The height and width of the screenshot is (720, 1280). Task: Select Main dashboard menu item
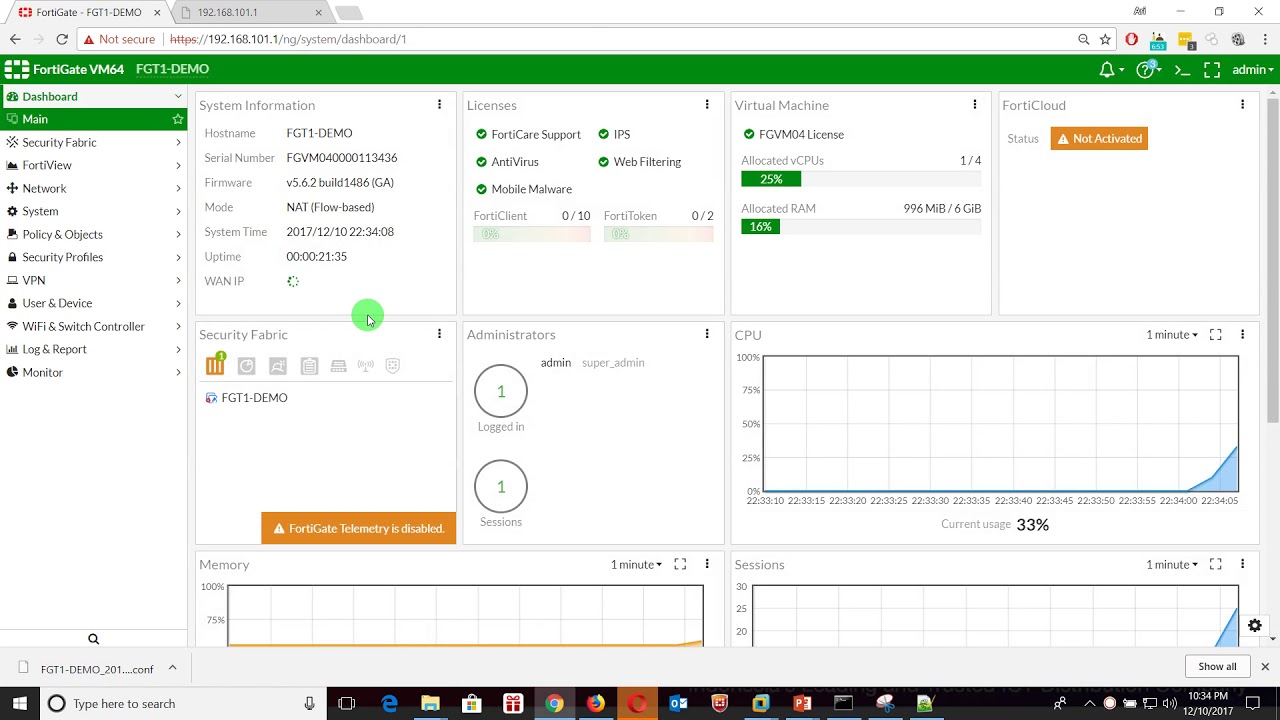point(94,119)
